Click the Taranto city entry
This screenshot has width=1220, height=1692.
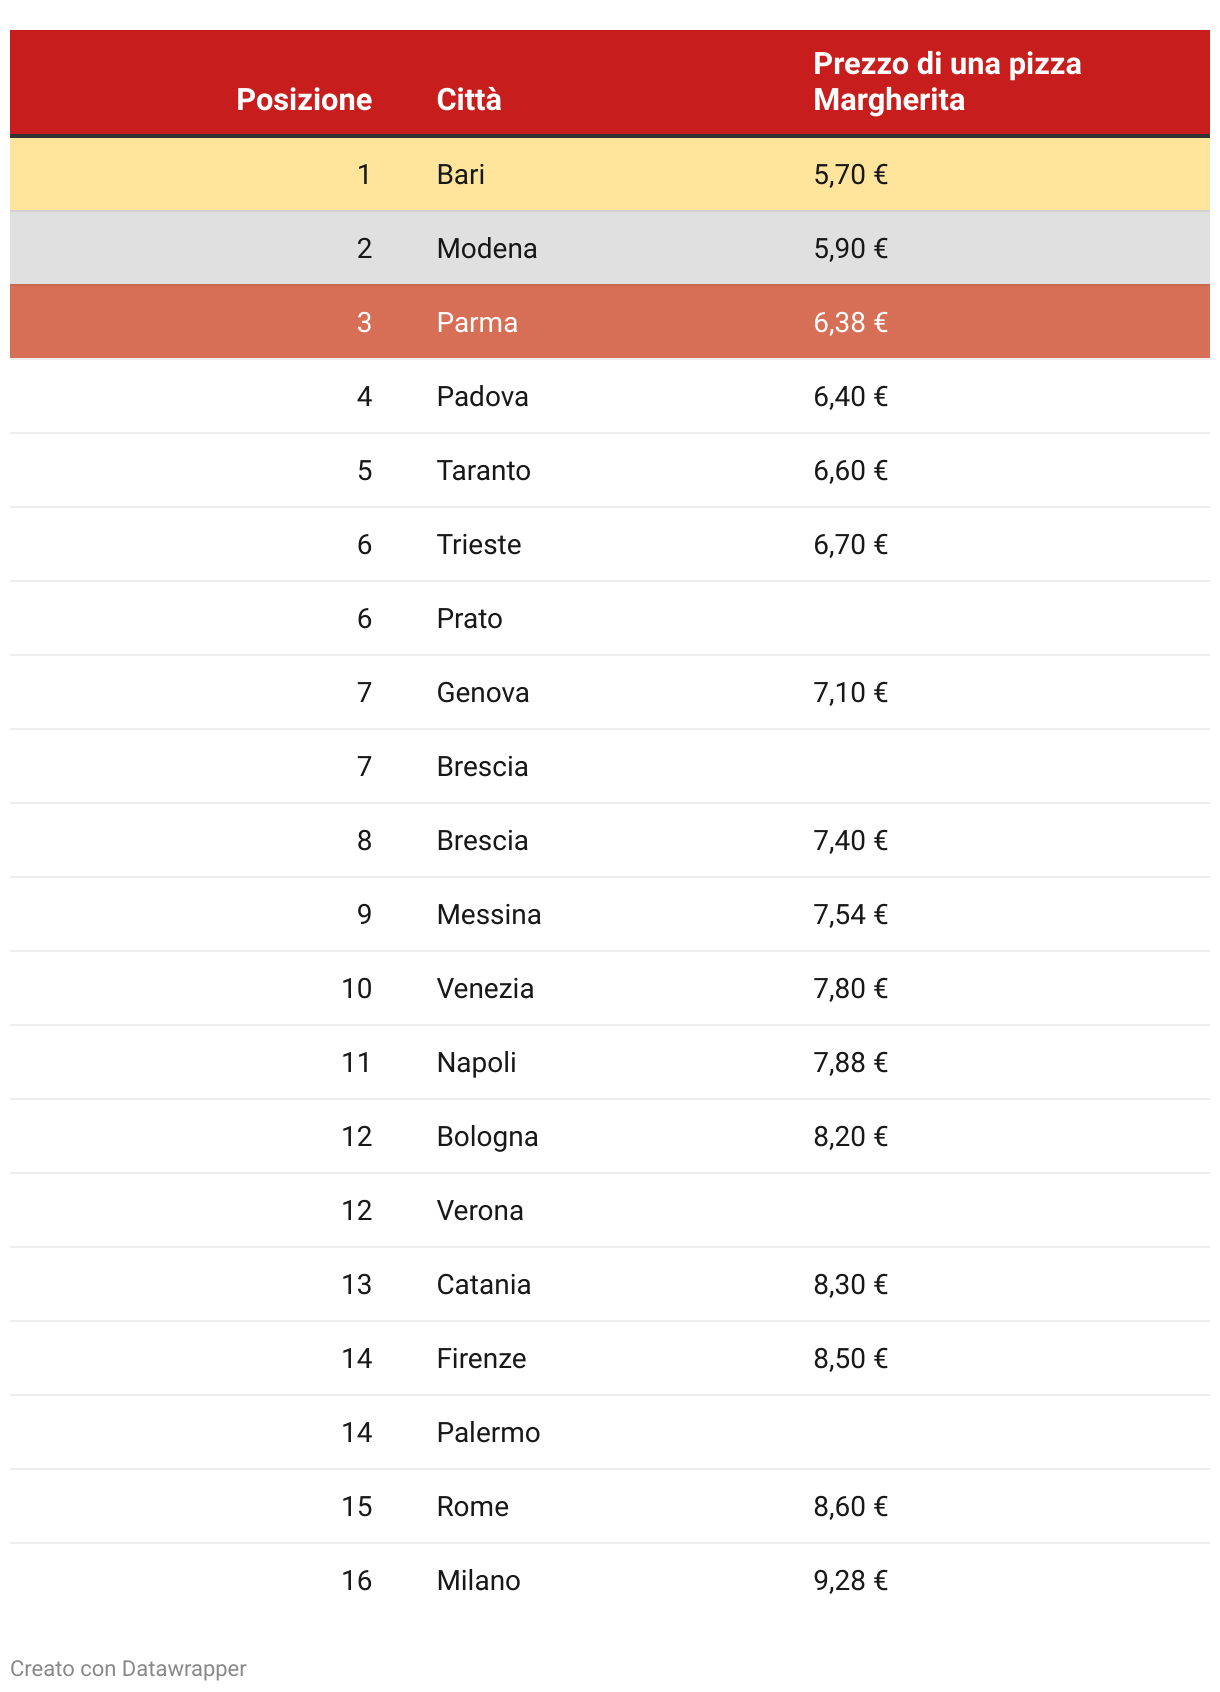(483, 471)
